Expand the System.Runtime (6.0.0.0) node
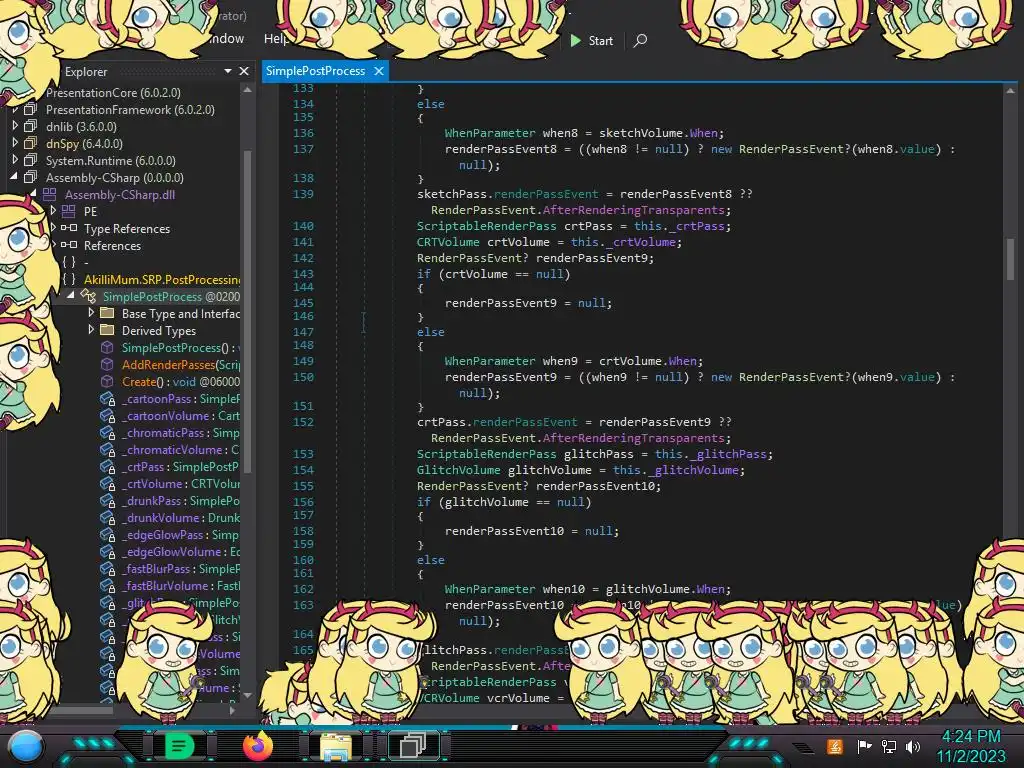Viewport: 1024px width, 768px height. click(15, 159)
